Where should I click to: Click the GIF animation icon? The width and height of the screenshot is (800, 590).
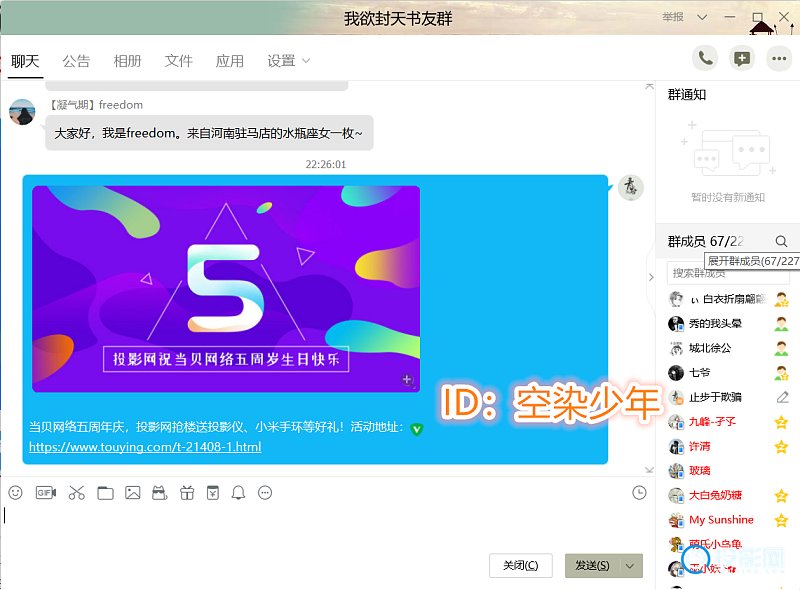[45, 493]
